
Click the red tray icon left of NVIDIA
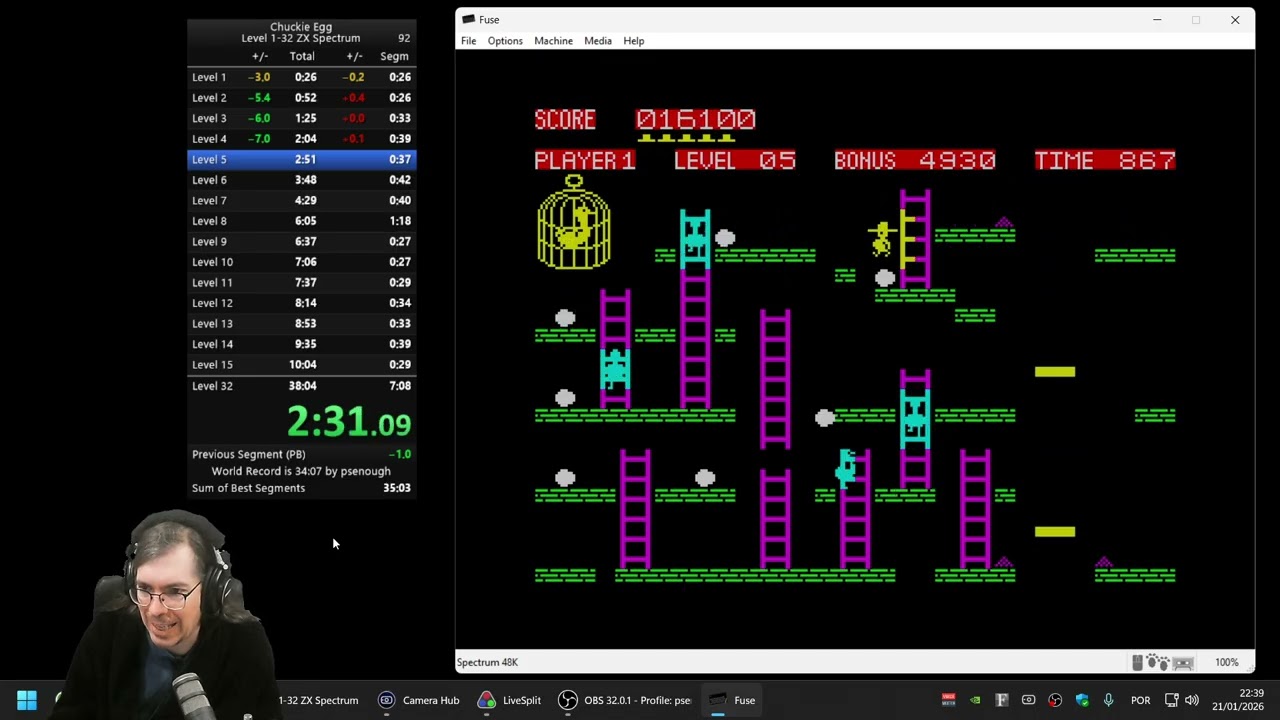[948, 700]
